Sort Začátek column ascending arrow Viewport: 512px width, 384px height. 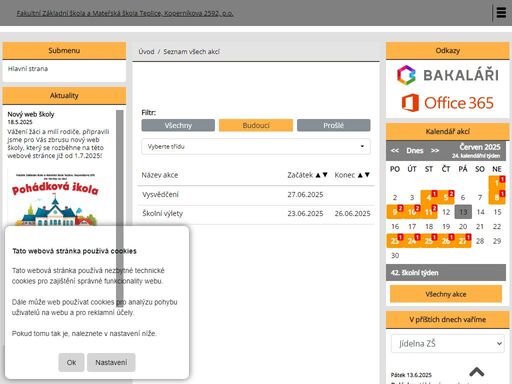(318, 175)
